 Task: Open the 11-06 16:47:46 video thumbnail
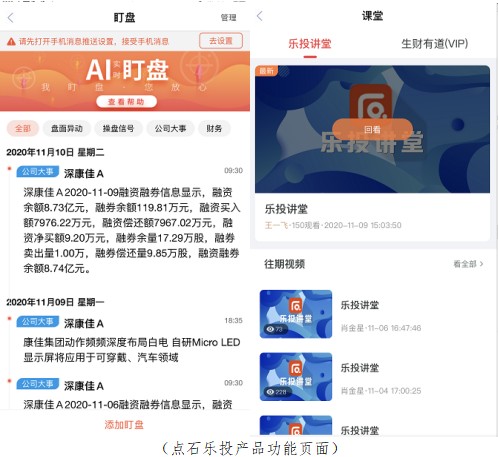pos(296,314)
